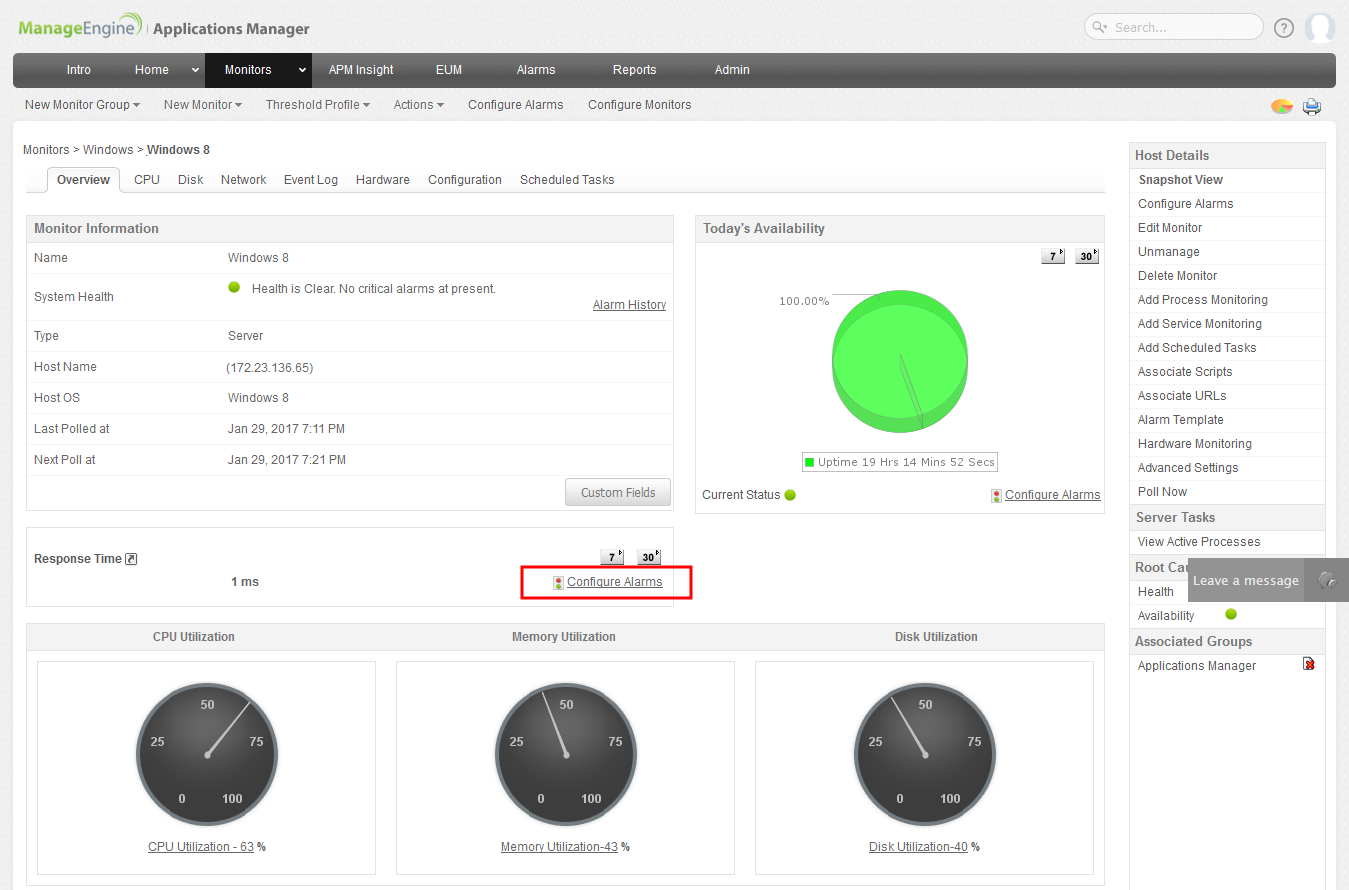This screenshot has height=890, width=1349.
Task: Open the Memory Utilization-43 link
Action: 559,847
